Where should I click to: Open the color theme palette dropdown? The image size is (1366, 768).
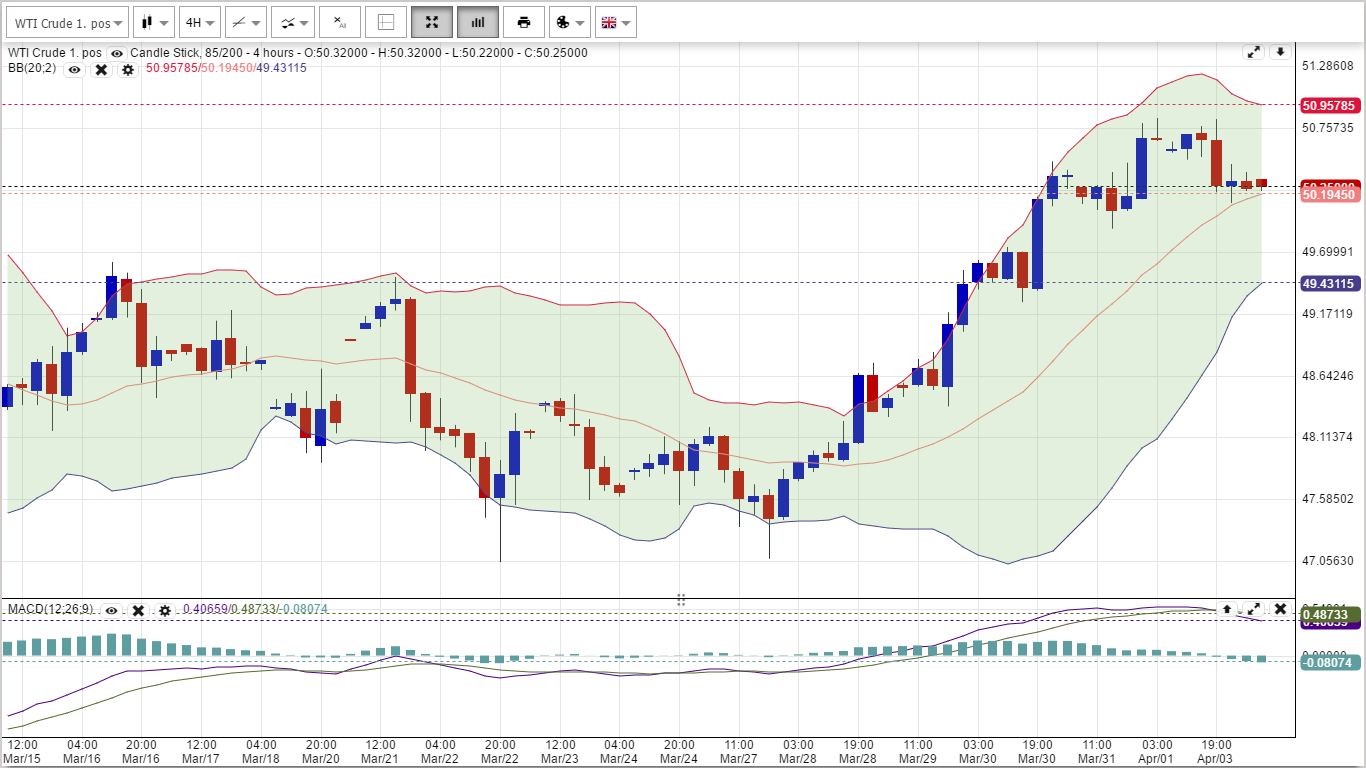click(569, 22)
